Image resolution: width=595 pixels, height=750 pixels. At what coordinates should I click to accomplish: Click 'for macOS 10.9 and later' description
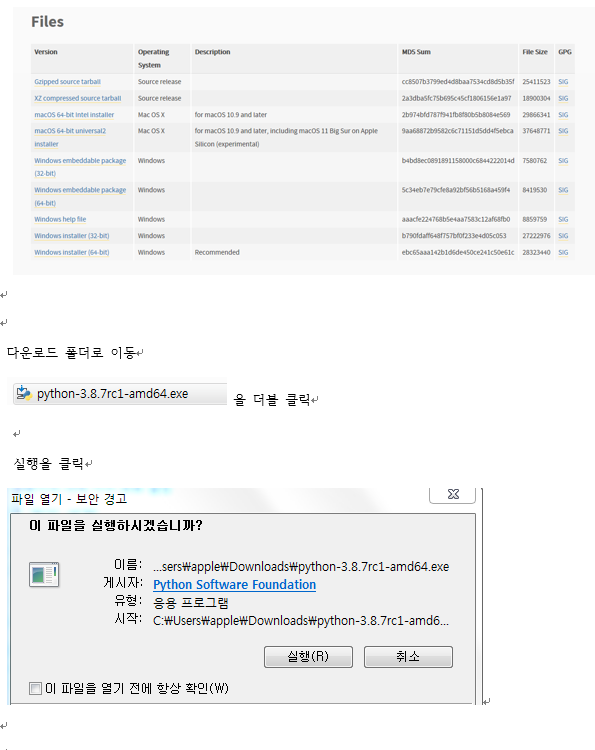(x=231, y=115)
